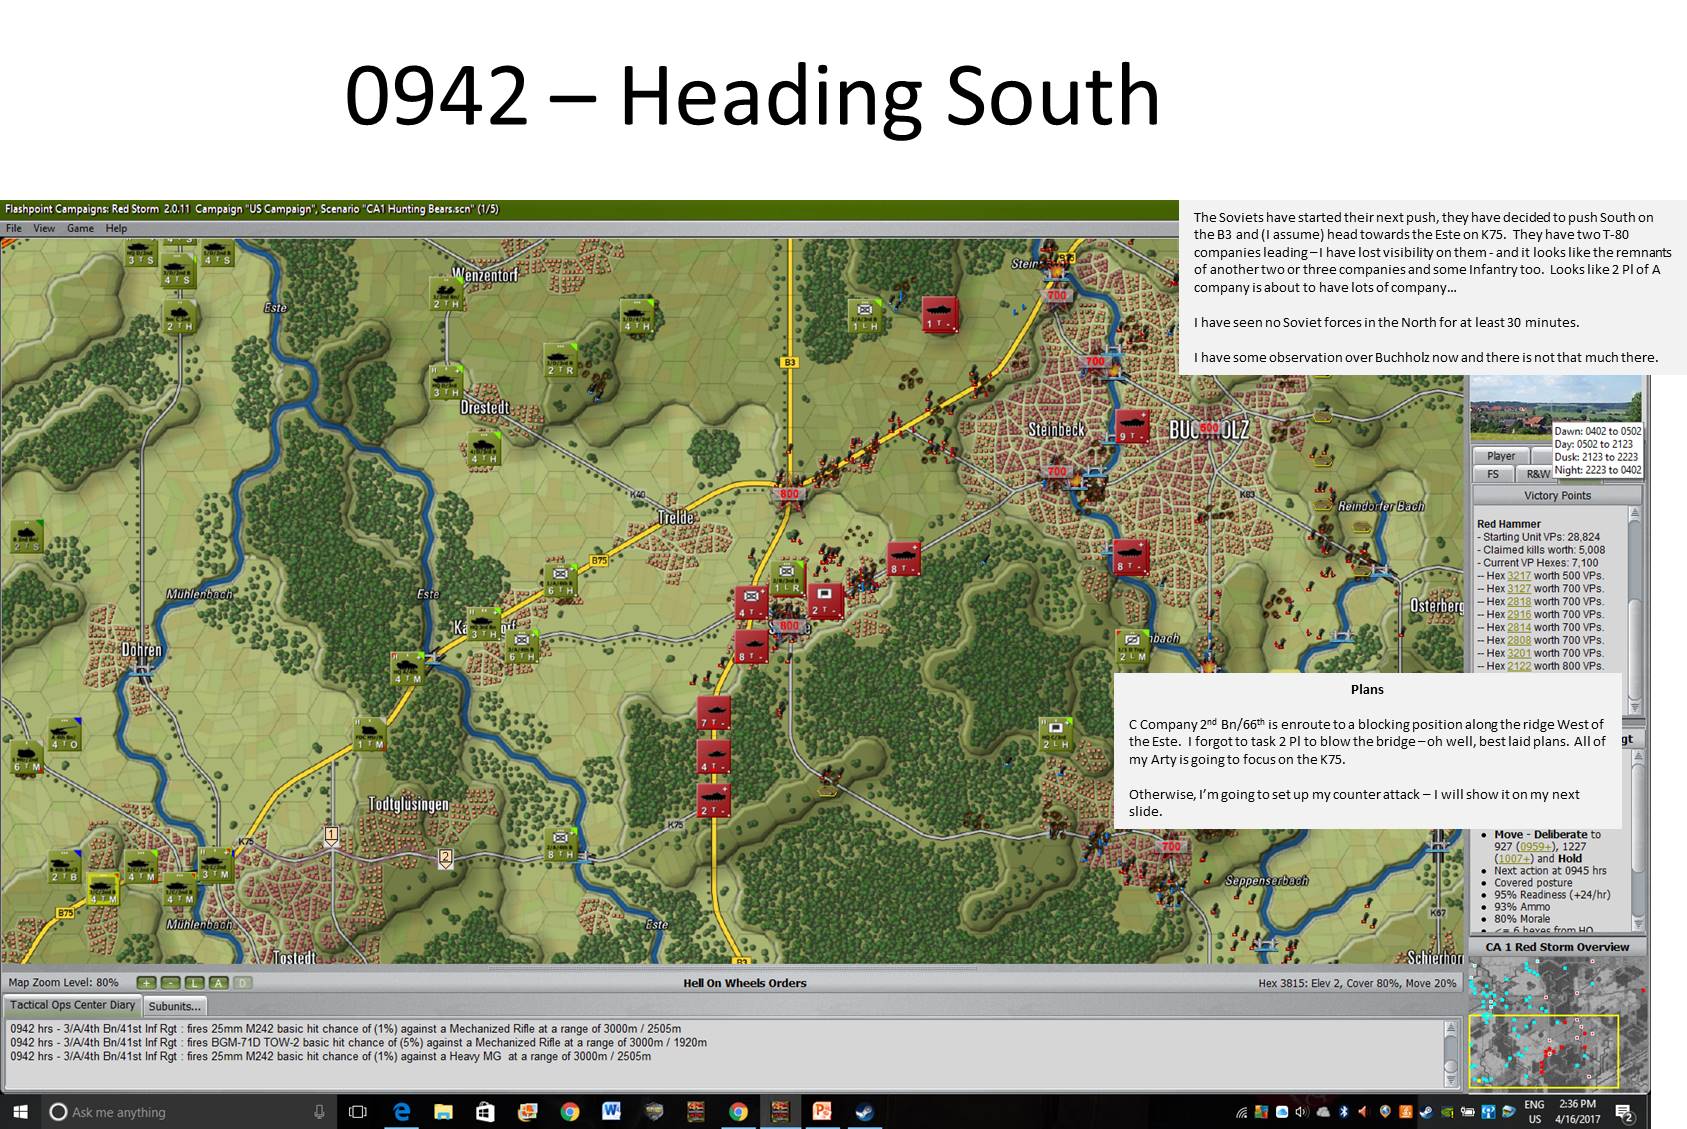
Task: Select highlighted yellow 4 T M unit
Action: [x=103, y=888]
